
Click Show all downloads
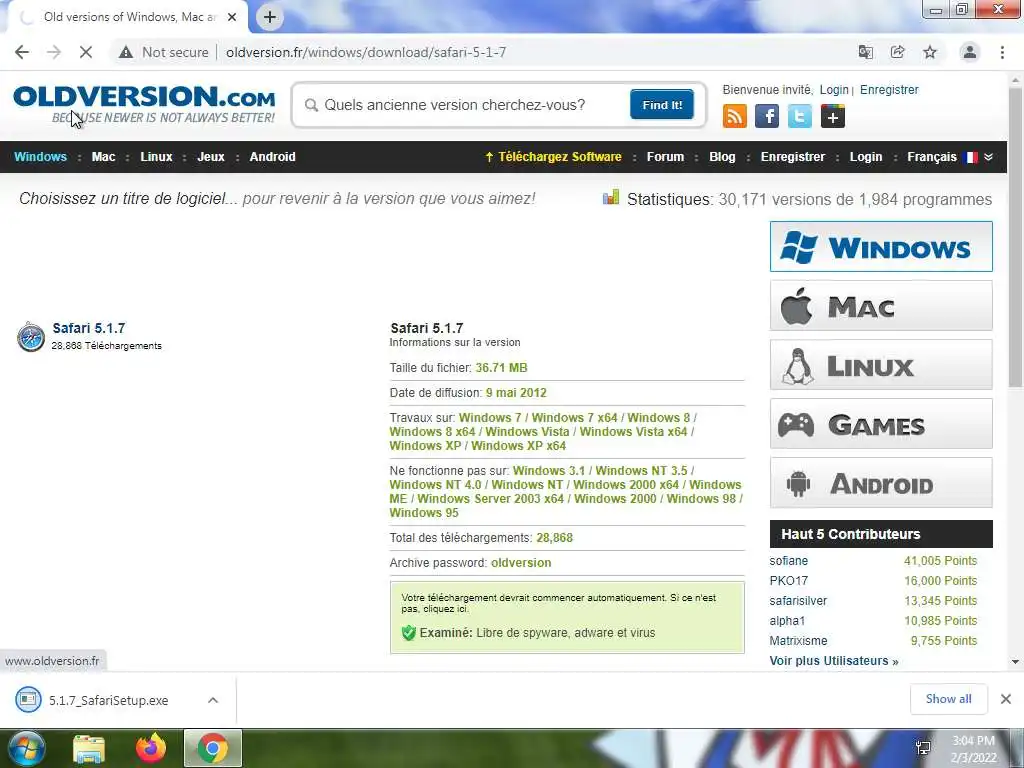pyautogui.click(x=948, y=699)
